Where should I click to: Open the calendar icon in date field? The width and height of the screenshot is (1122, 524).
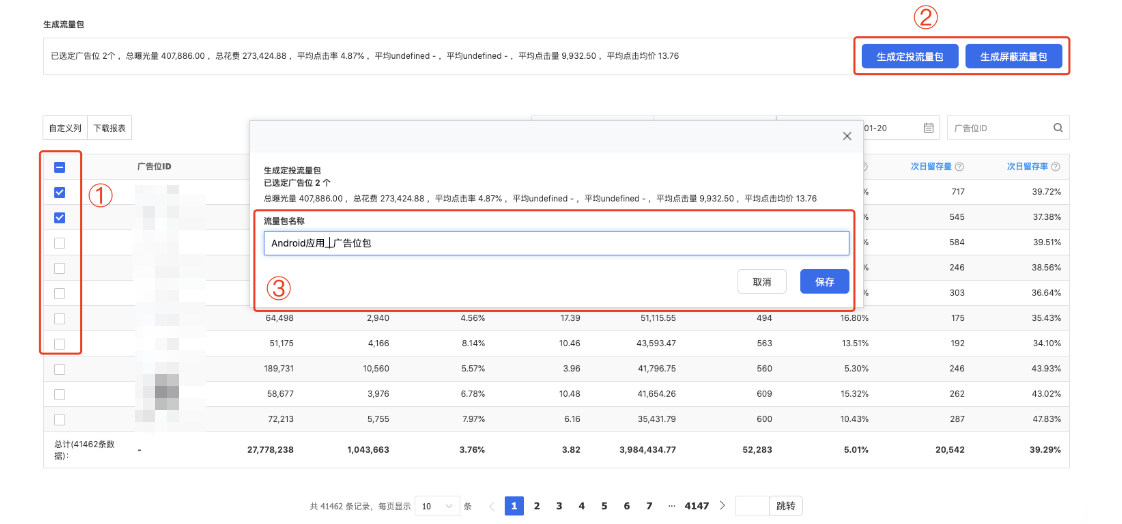point(928,128)
